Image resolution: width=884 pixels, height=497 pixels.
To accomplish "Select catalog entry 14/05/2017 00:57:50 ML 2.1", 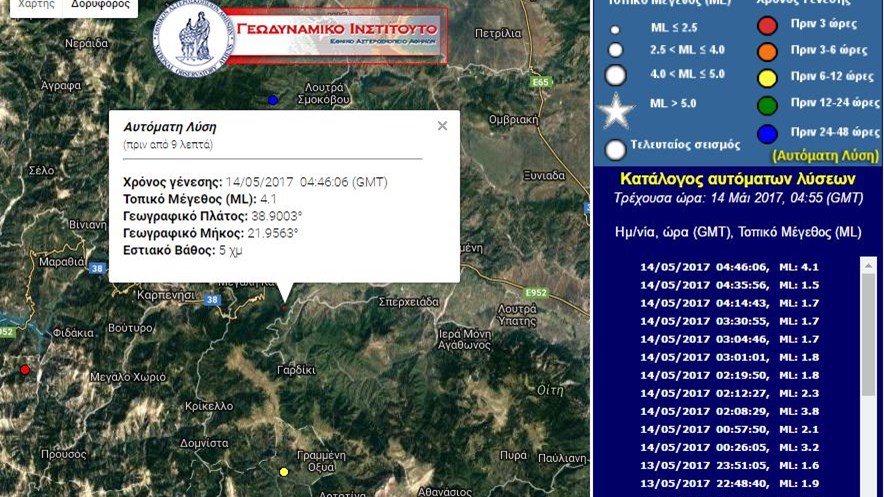I will tap(729, 429).
